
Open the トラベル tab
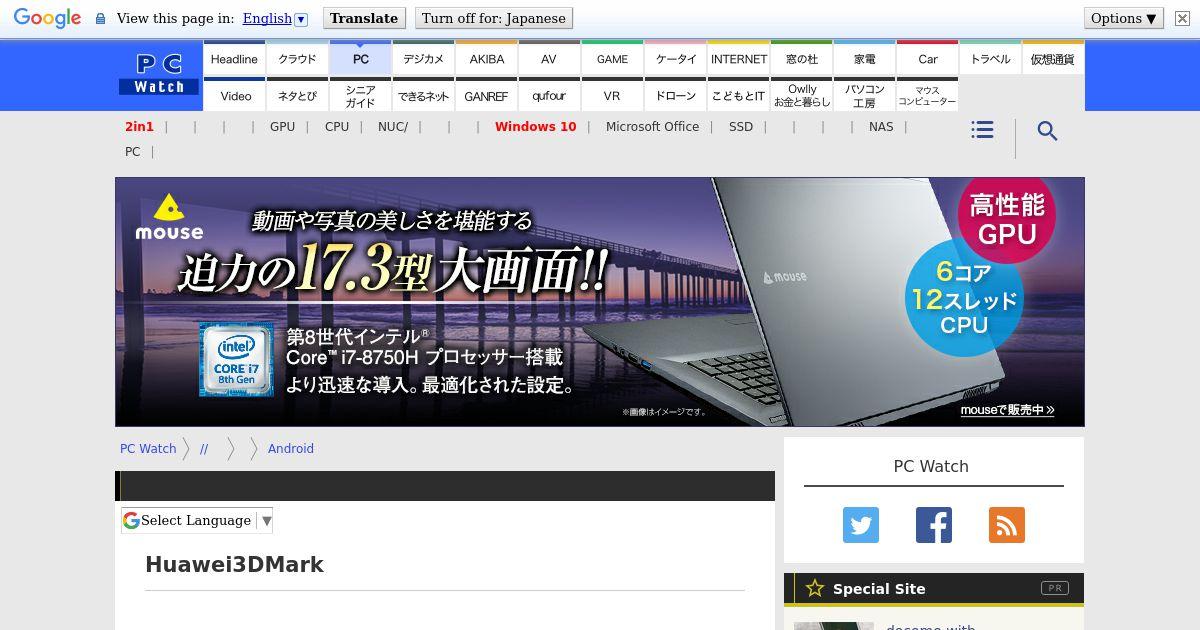click(990, 58)
